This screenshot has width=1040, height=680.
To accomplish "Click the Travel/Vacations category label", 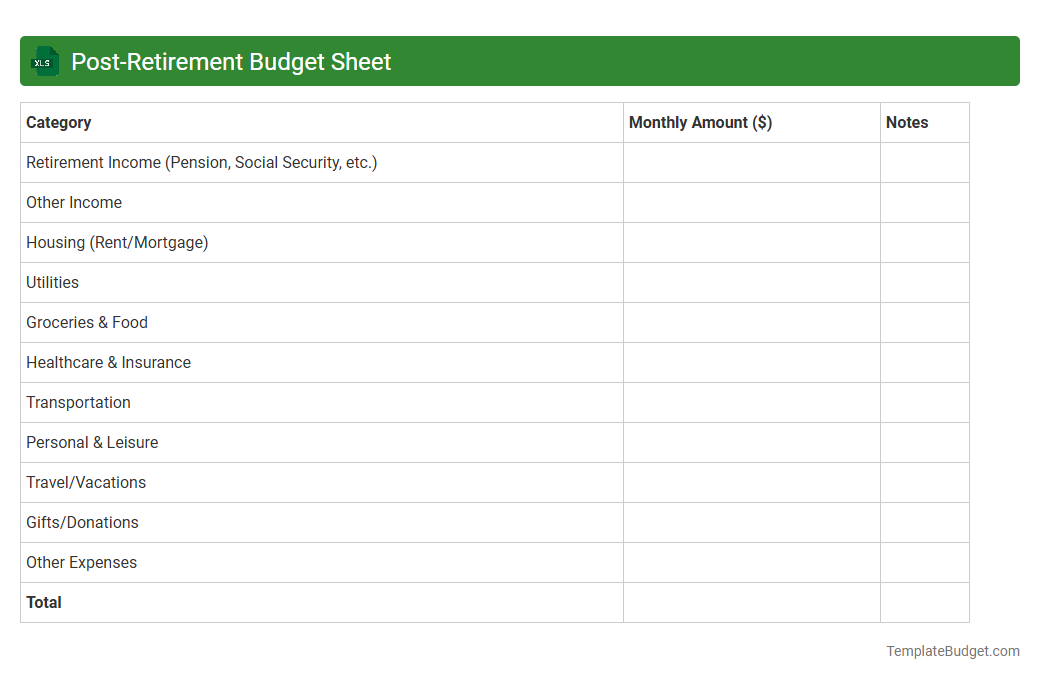I will [x=86, y=482].
